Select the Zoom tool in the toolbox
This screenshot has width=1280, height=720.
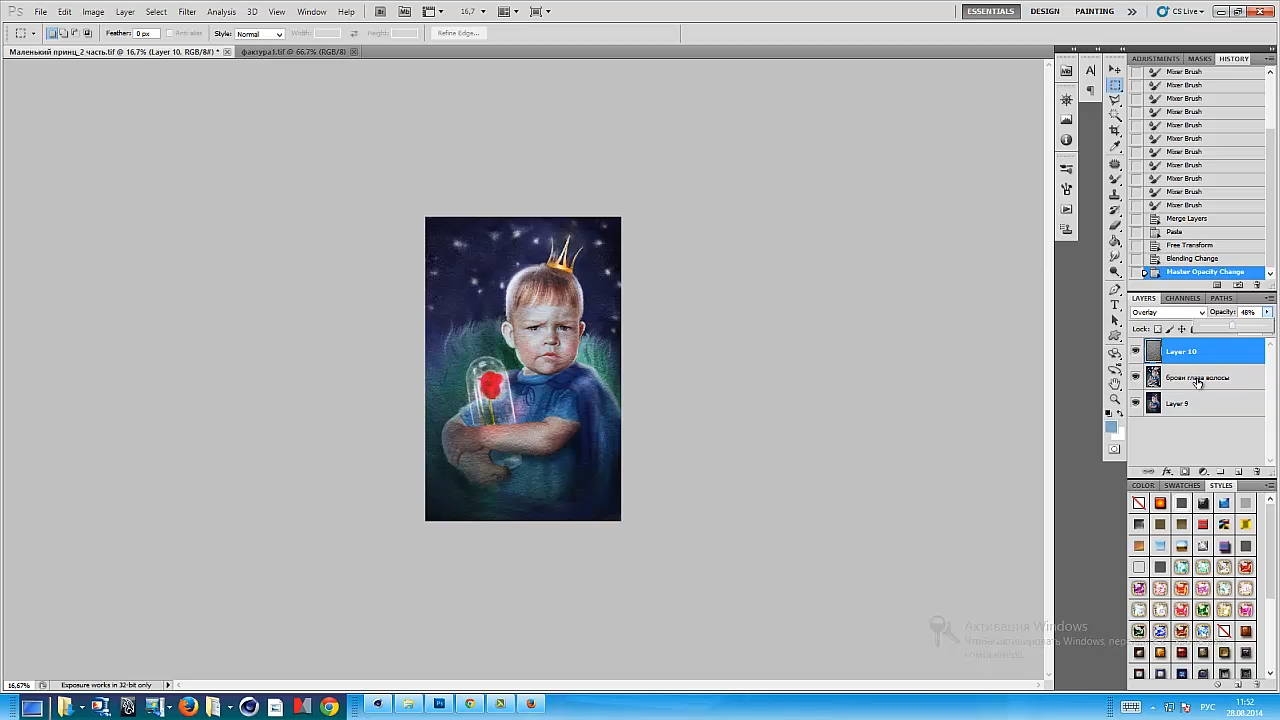1115,399
